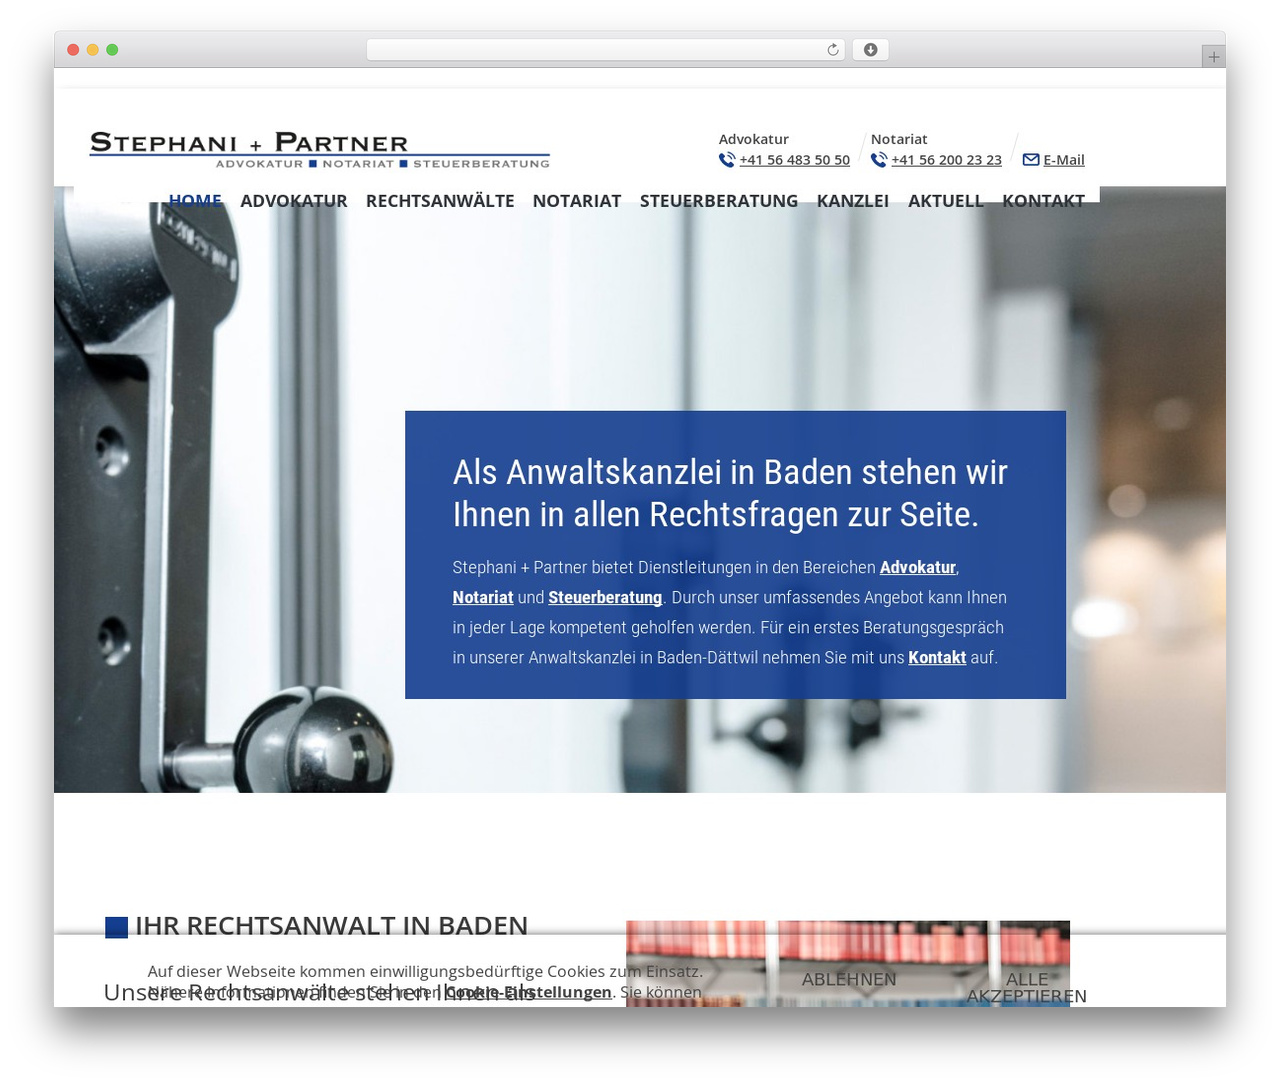Click the bookshelf image thumbnail
Image resolution: width=1280 pixels, height=1084 pixels.
coord(848,963)
